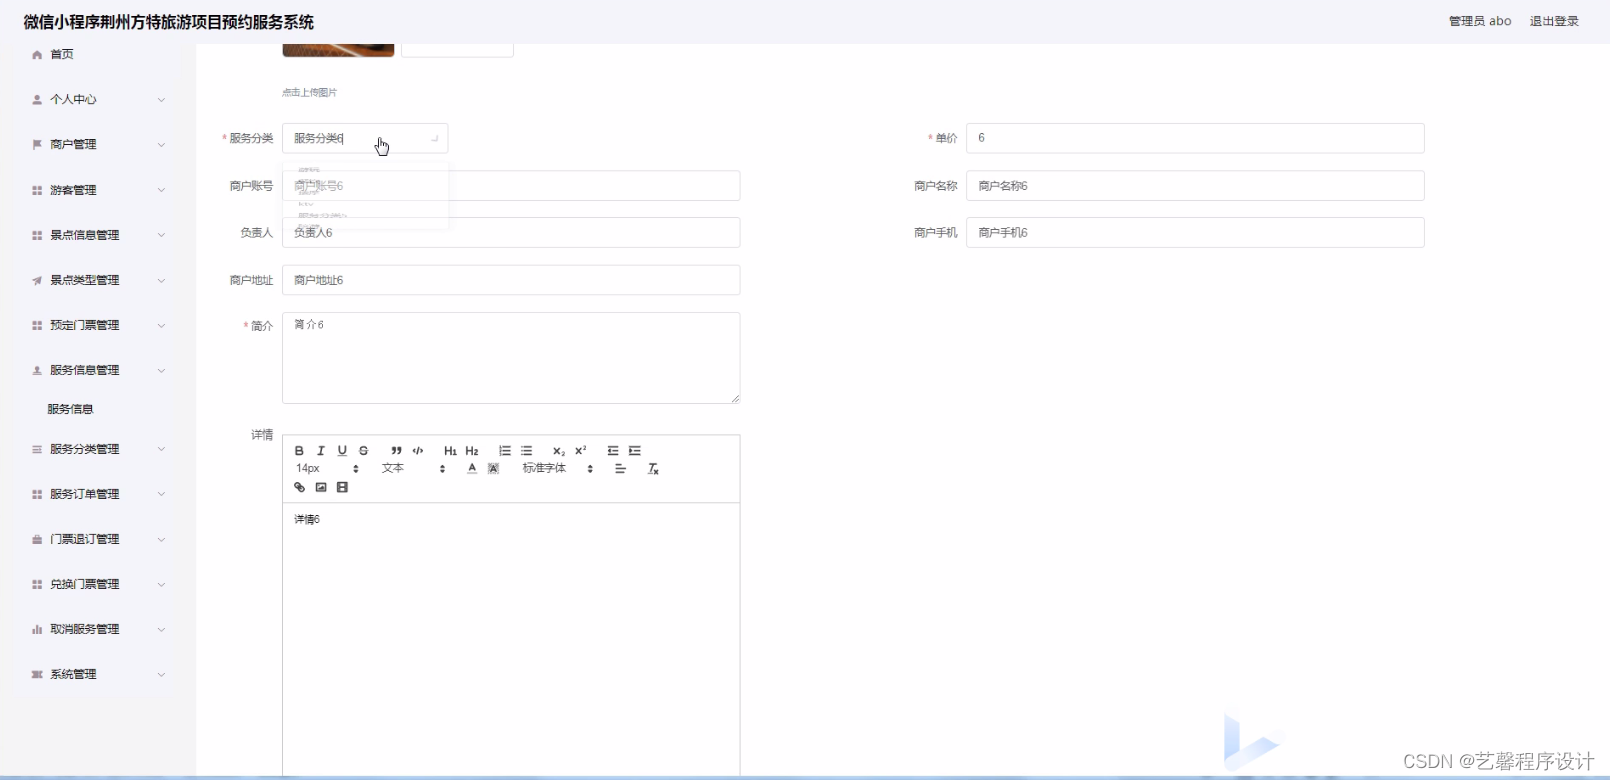Toggle strikethrough formatting in the editor

click(x=363, y=451)
